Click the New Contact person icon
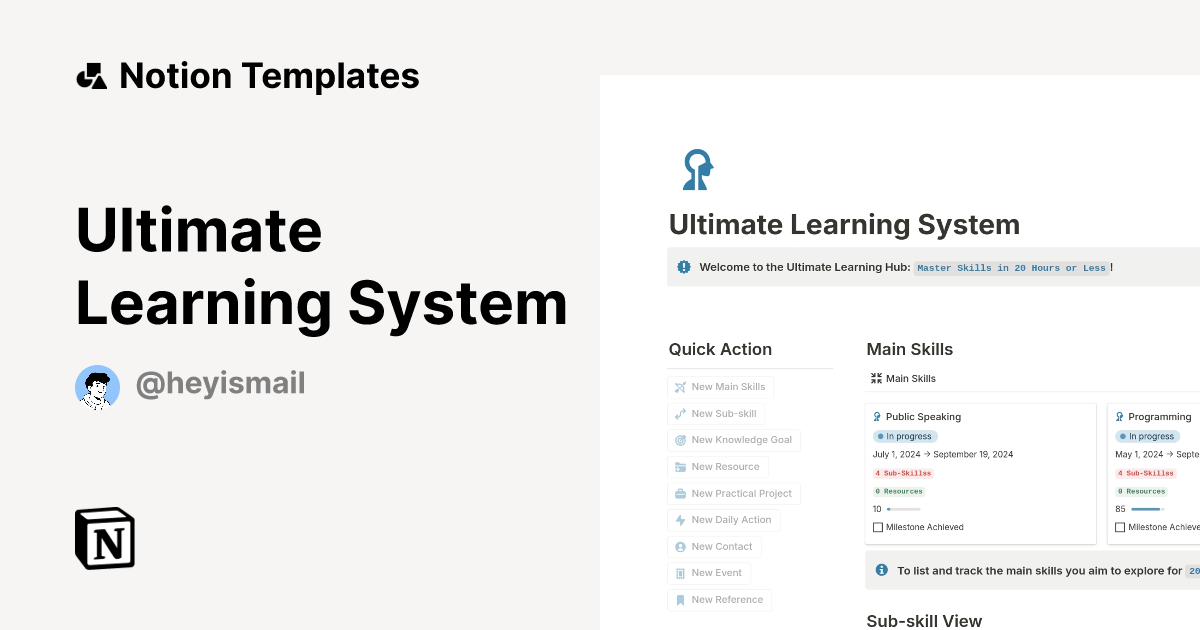Viewport: 1200px width, 630px height. pyautogui.click(x=682, y=546)
